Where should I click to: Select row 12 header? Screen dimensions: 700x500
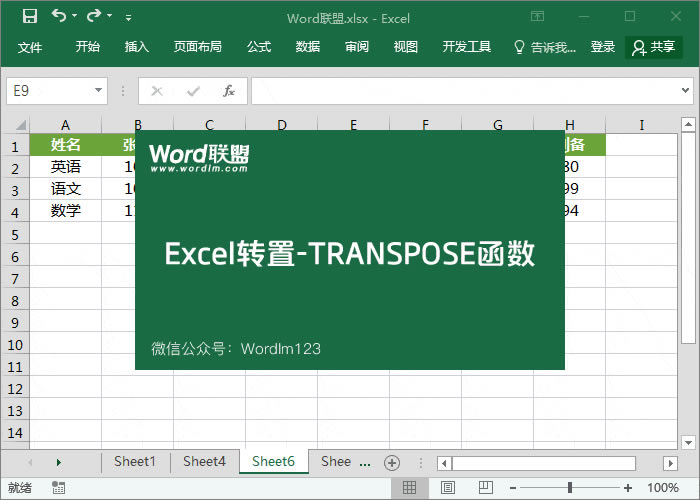pos(15,389)
